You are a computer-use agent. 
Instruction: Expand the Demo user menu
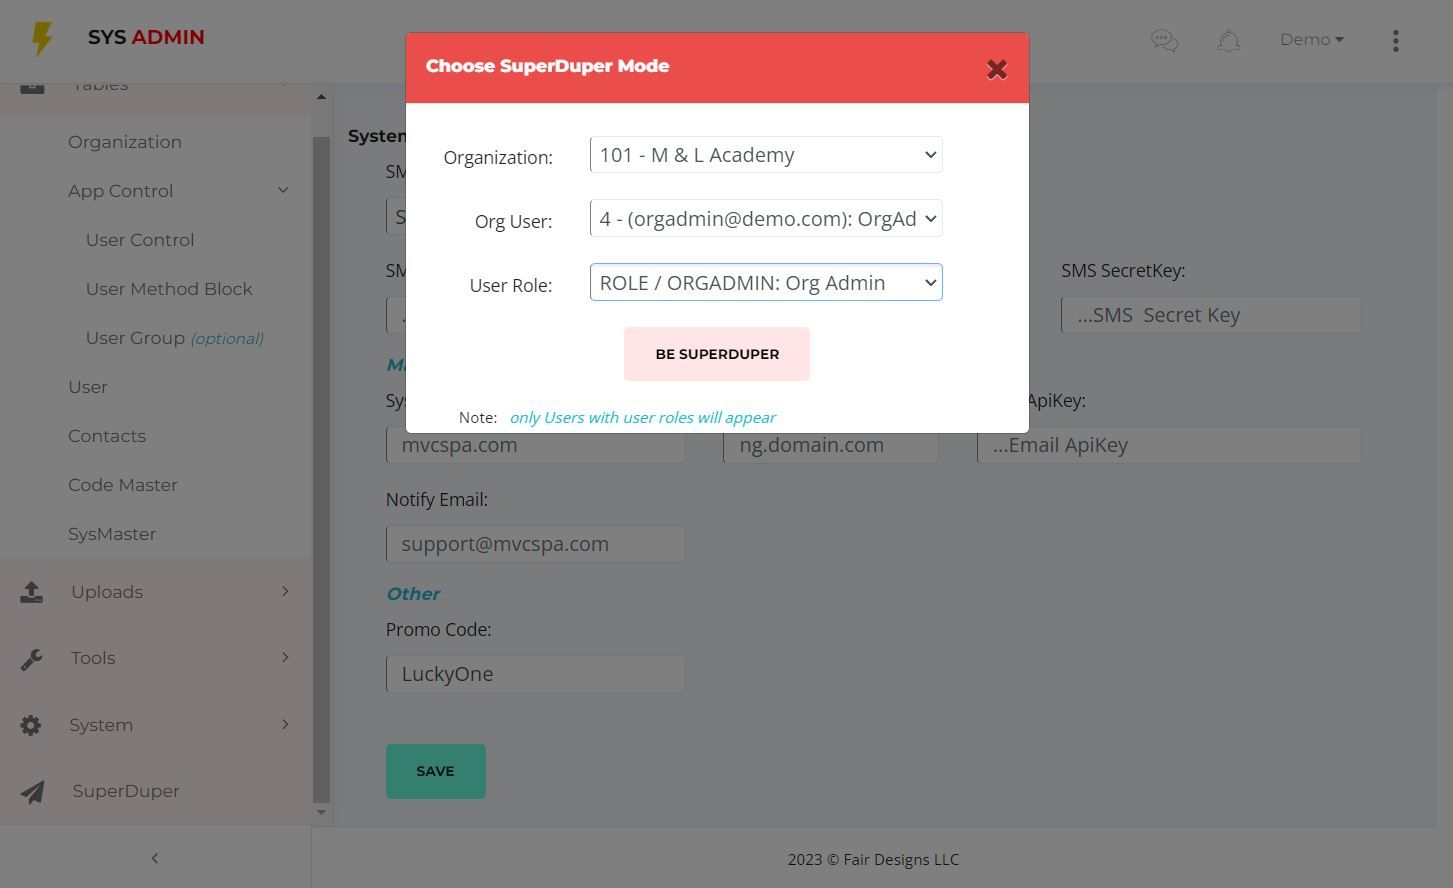[x=1311, y=40]
